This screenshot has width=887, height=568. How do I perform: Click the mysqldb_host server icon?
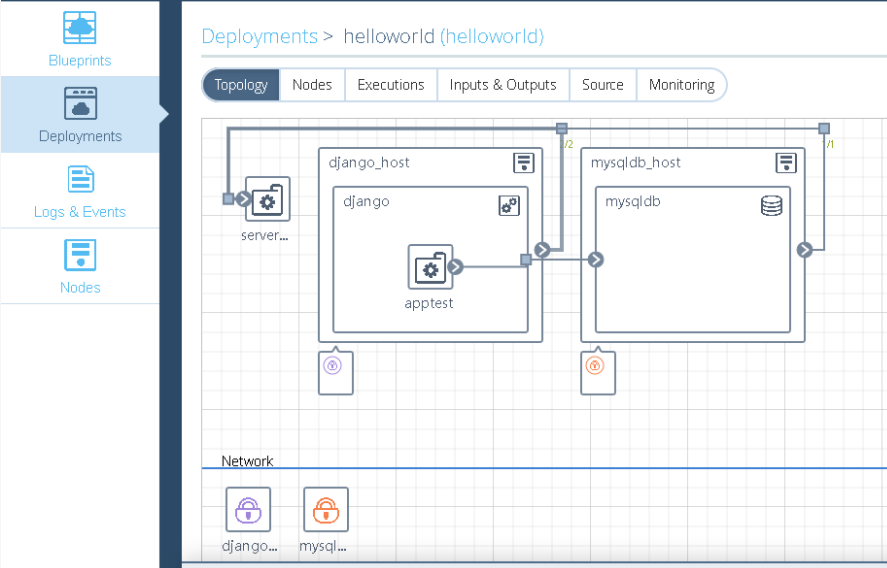pos(786,163)
